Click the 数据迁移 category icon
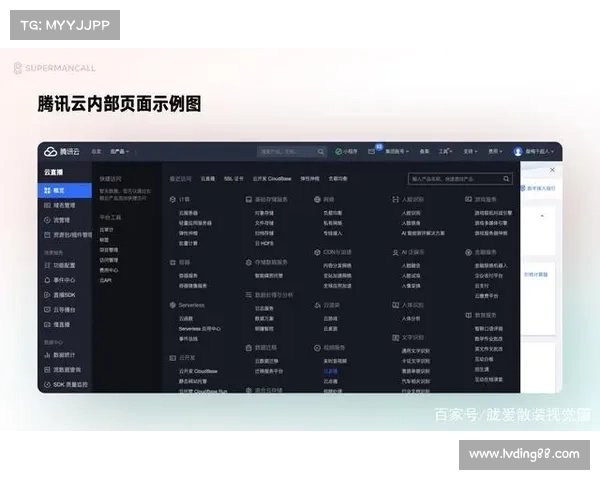Screen dimensions: 600x480 (x=249, y=348)
